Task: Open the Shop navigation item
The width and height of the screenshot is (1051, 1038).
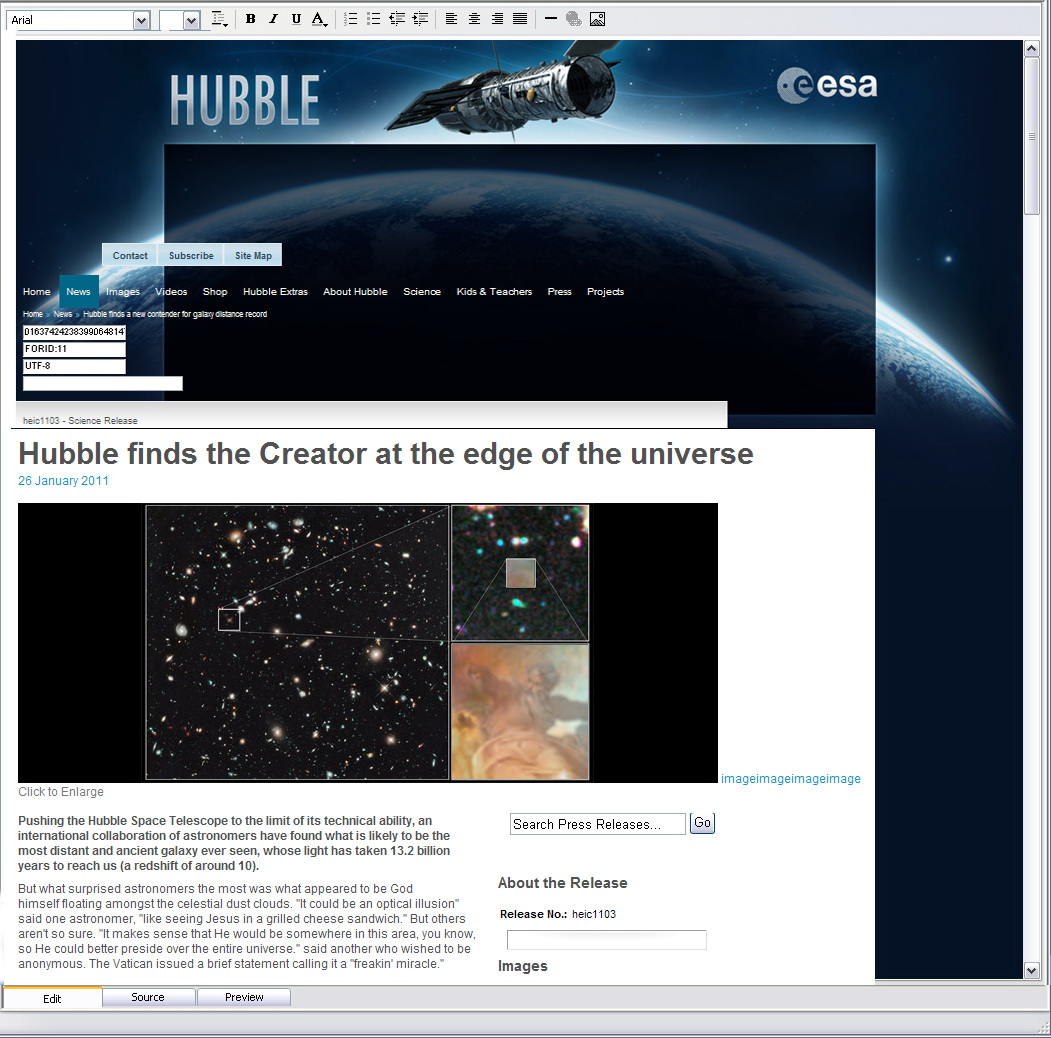Action: coord(215,291)
